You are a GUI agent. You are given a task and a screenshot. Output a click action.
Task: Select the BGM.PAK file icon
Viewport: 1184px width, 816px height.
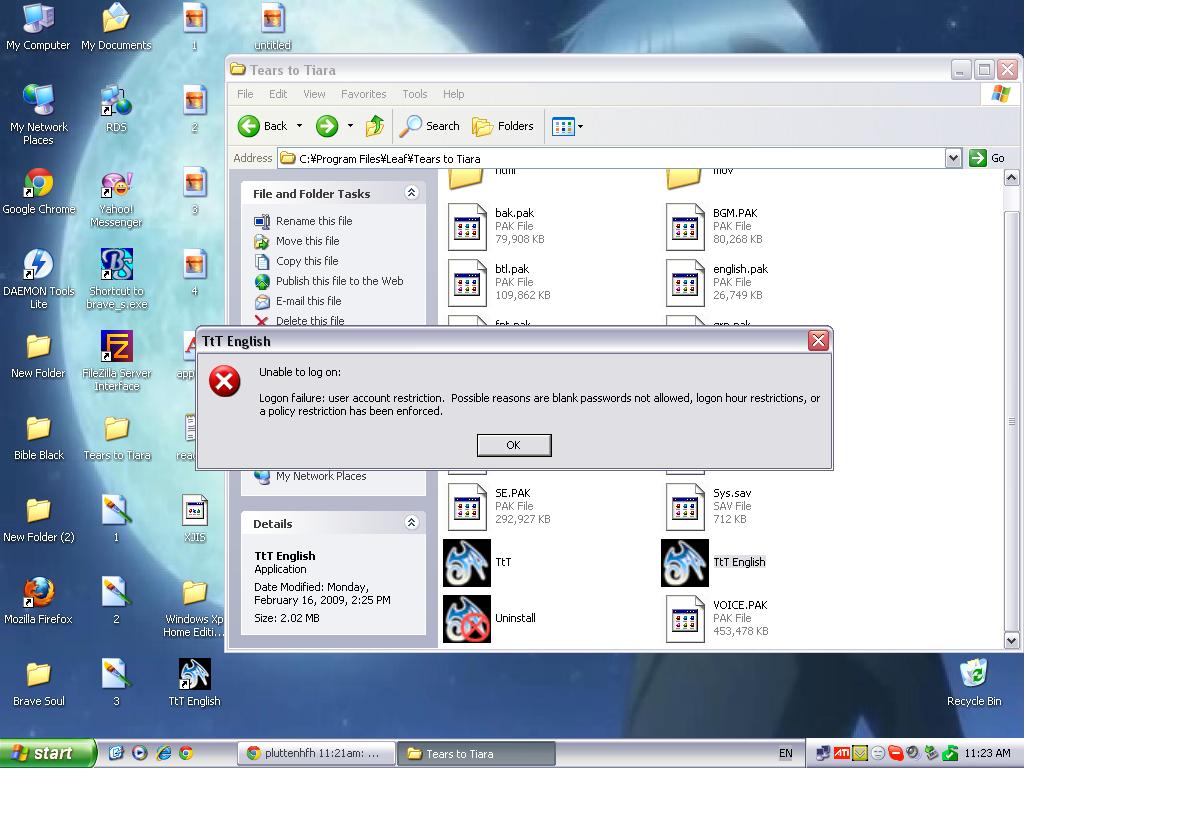pyautogui.click(x=685, y=226)
